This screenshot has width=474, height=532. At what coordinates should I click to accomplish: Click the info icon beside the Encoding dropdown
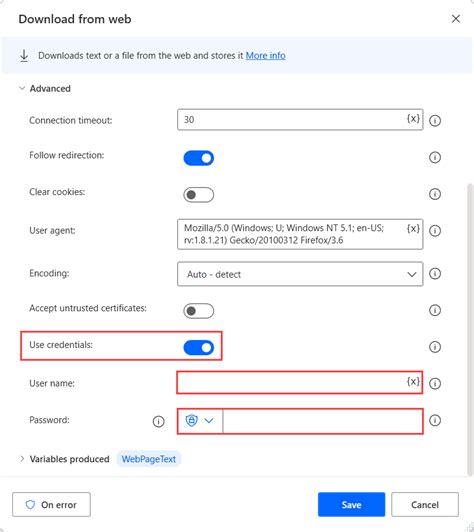click(x=435, y=273)
